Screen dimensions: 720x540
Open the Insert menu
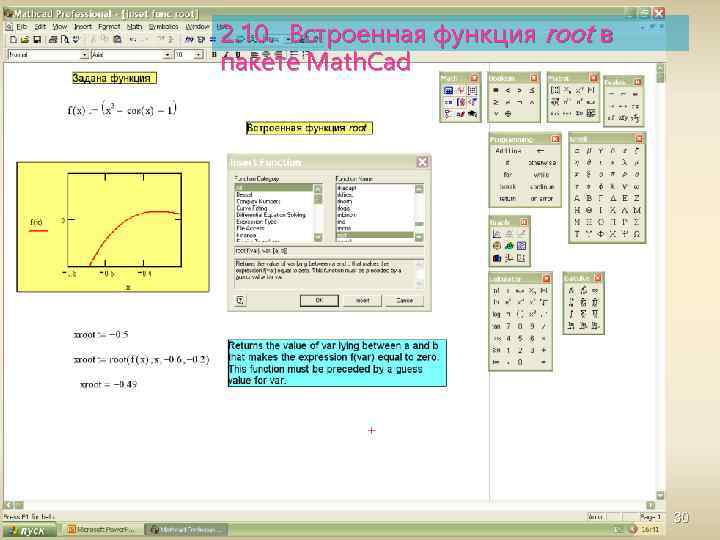[83, 27]
